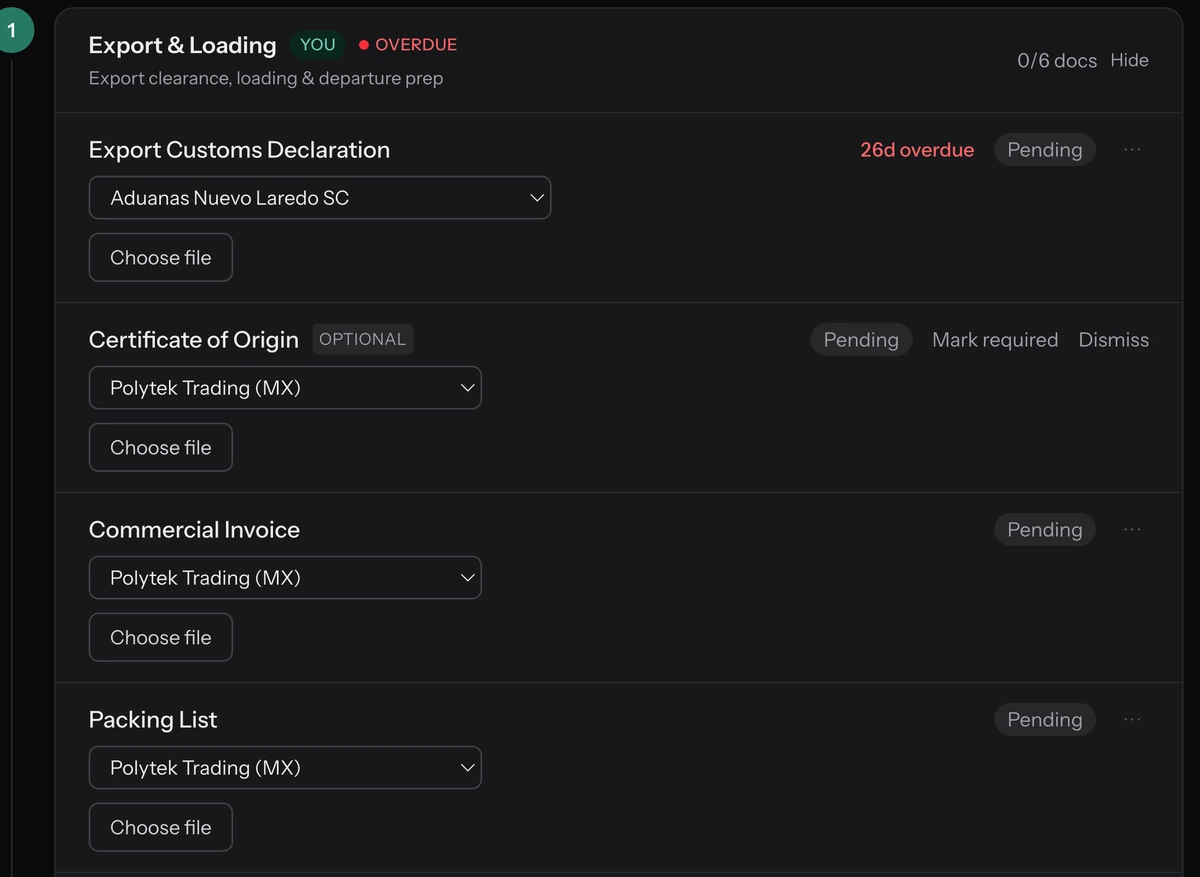Click the red OVERDUE status label

(408, 45)
